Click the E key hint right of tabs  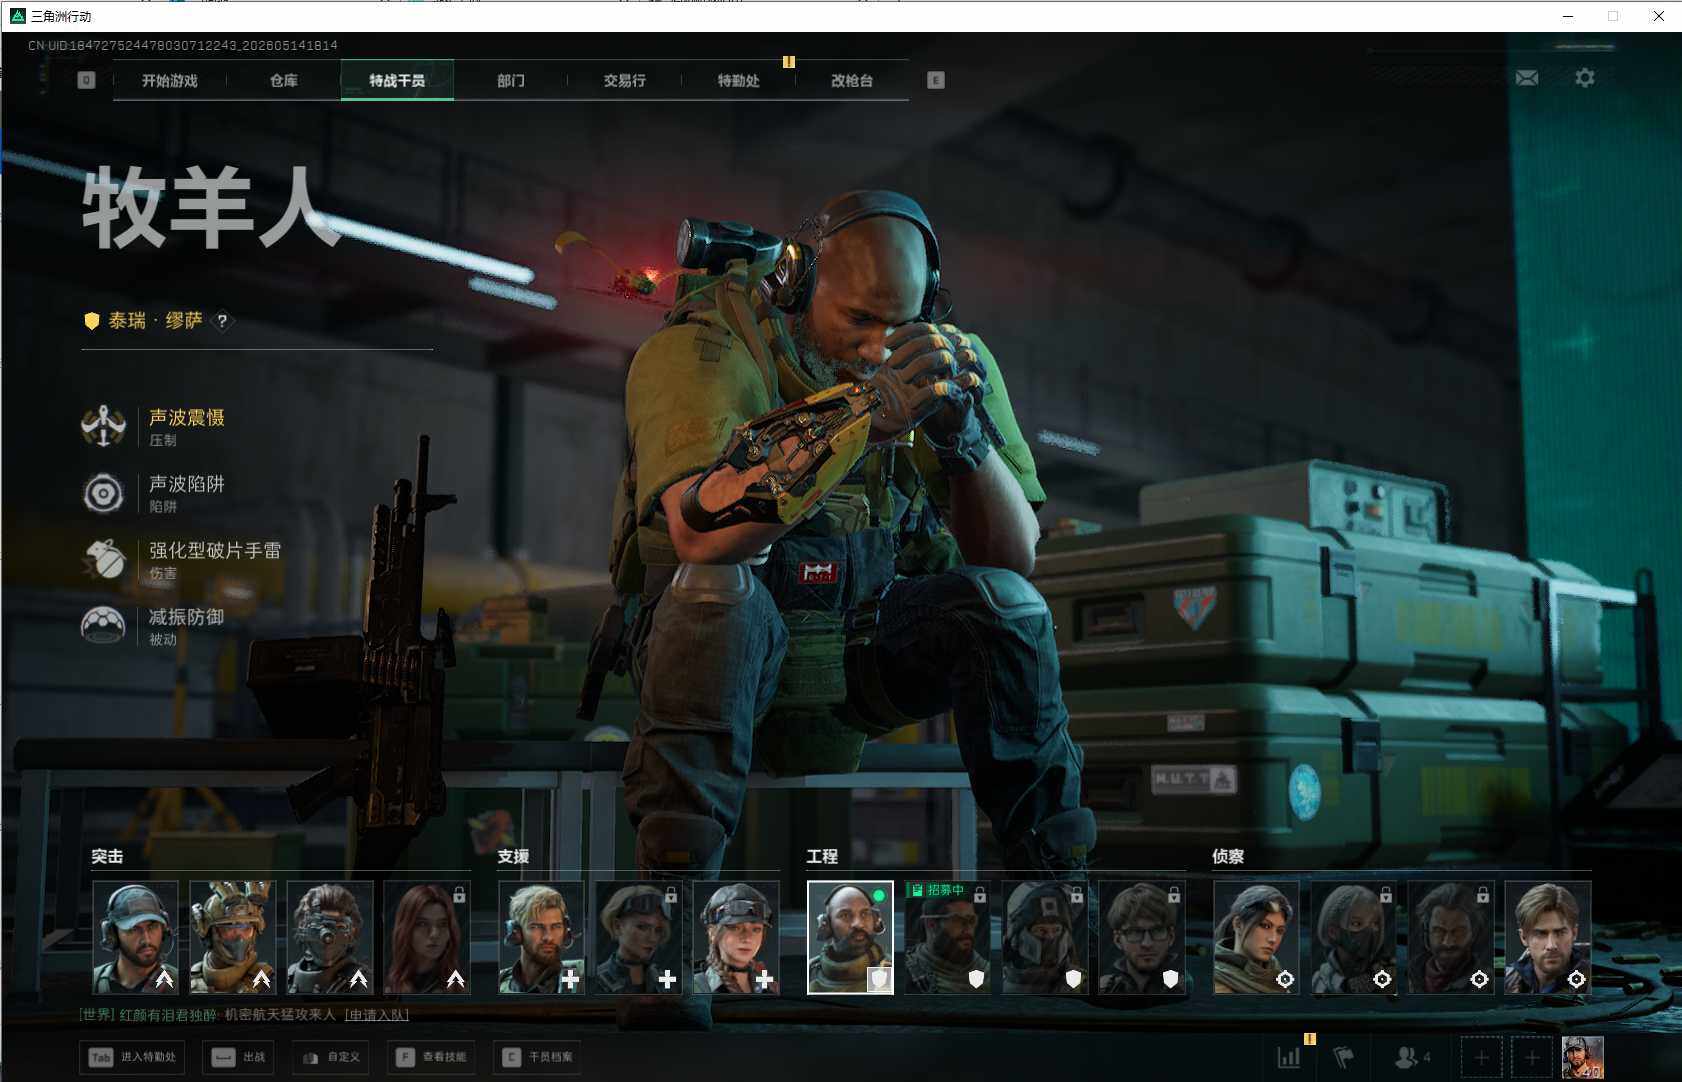(936, 80)
